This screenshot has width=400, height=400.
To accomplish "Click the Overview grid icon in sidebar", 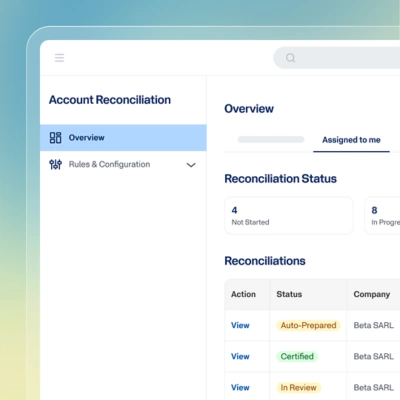I will (55, 138).
